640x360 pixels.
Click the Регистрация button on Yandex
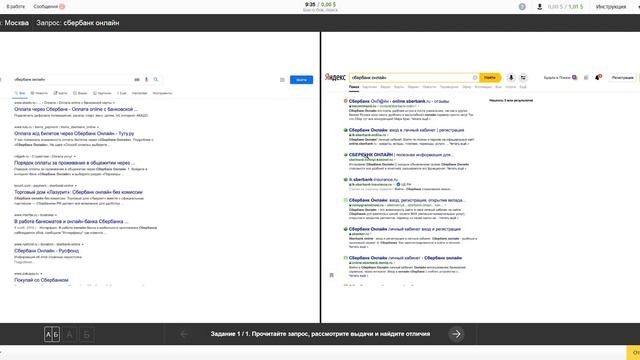[622, 77]
